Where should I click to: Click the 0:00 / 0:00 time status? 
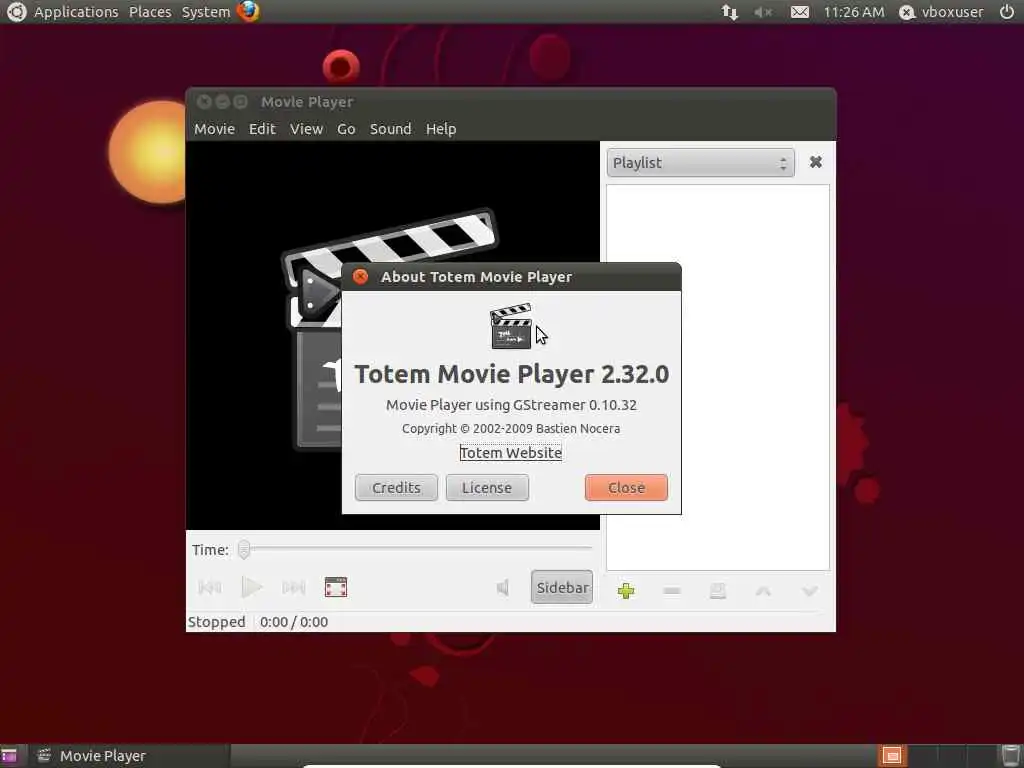click(294, 622)
